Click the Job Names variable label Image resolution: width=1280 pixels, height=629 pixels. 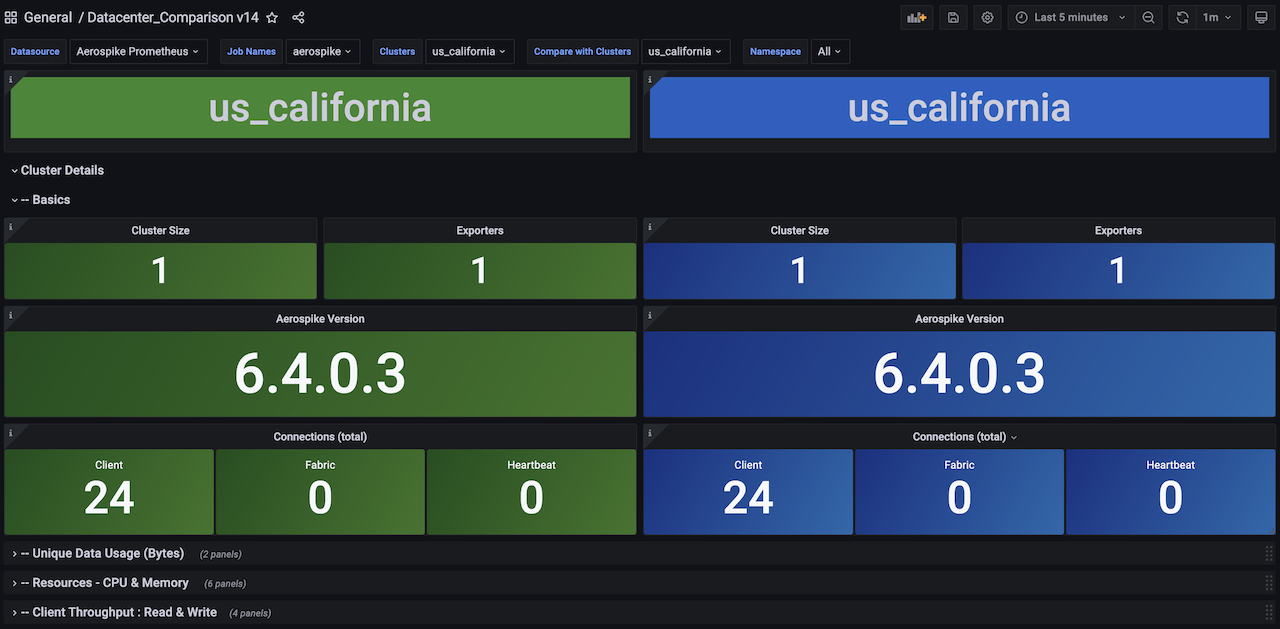tap(252, 51)
